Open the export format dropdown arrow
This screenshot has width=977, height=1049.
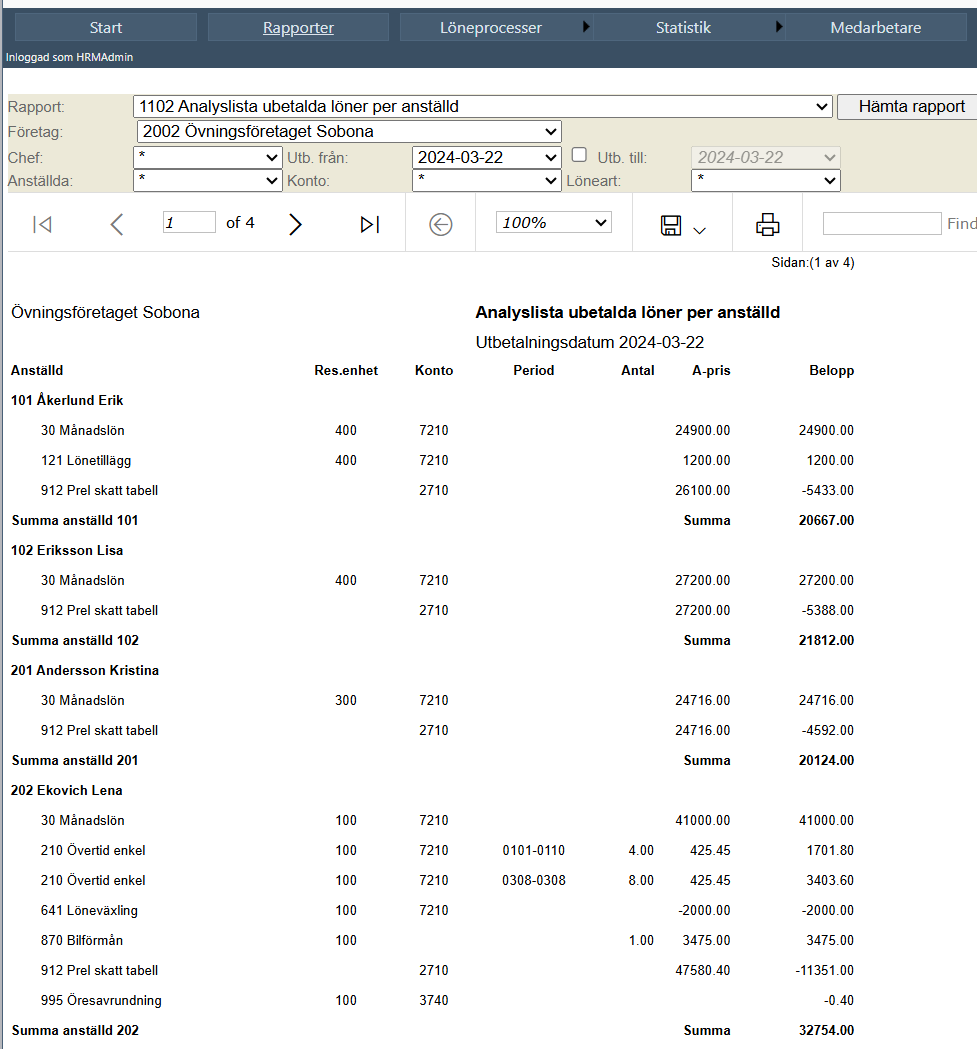(699, 230)
